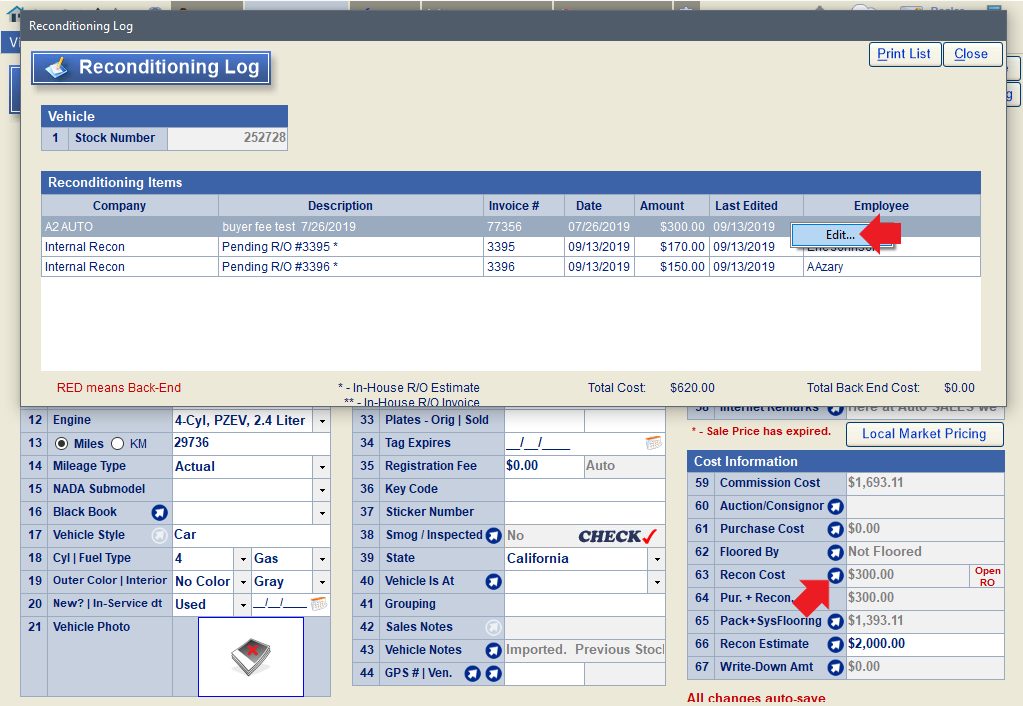This screenshot has width=1023, height=706.
Task: Click the Vehicle Photo placeholder thumbnail
Action: coord(250,656)
